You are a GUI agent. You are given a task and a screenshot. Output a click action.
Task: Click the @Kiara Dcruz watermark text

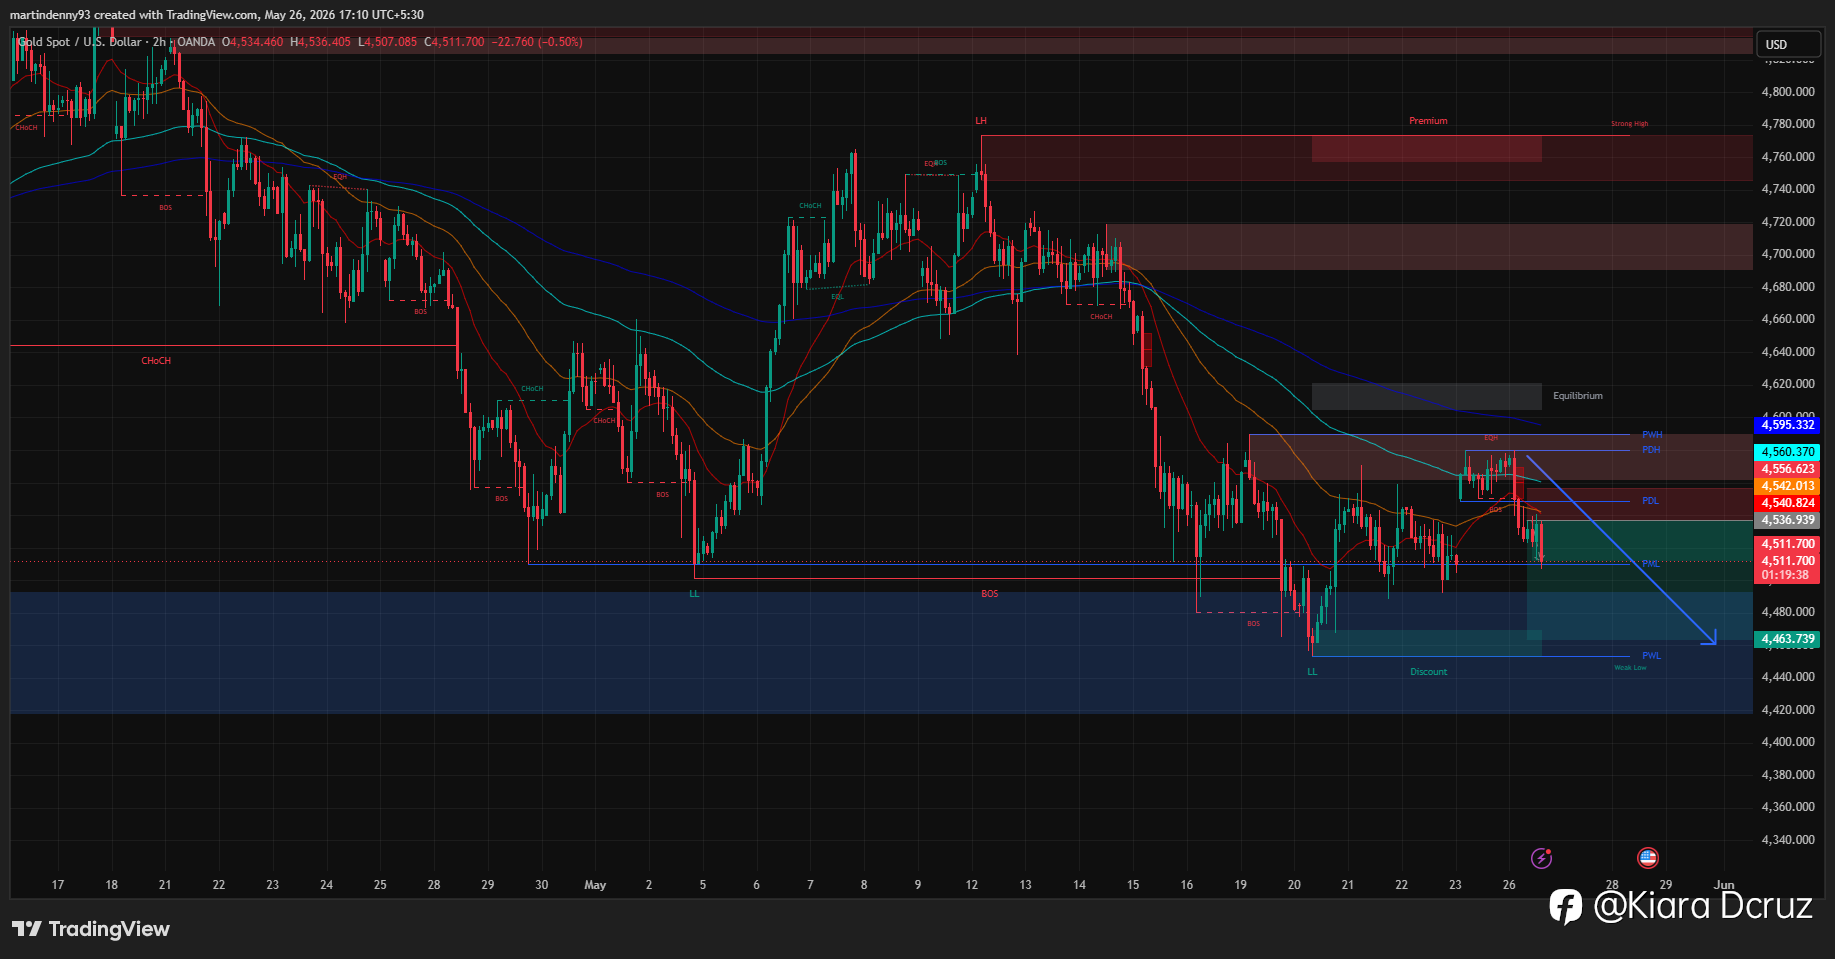[x=1703, y=906]
